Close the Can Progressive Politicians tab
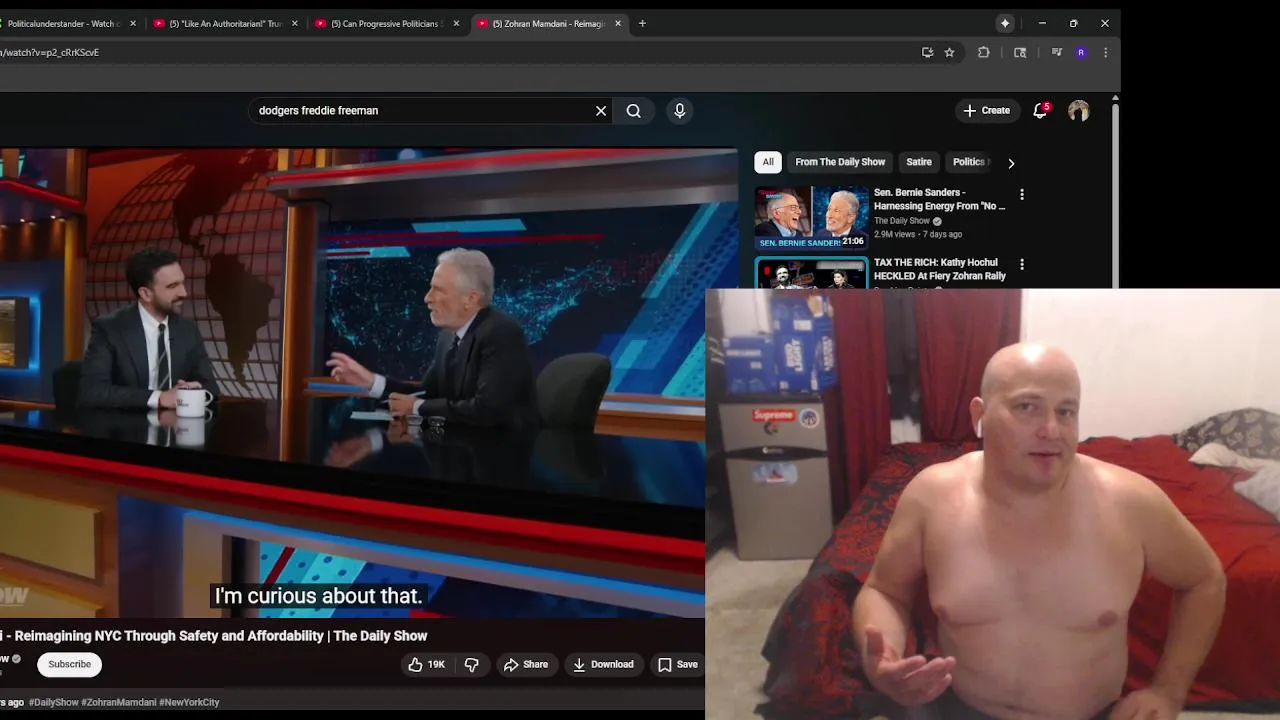 (457, 23)
